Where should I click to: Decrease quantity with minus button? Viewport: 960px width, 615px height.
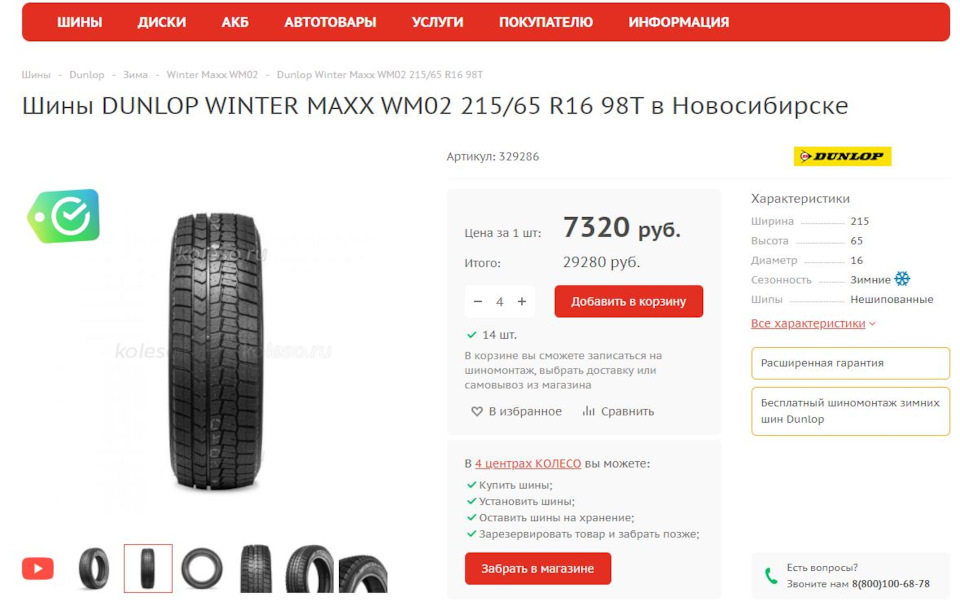pos(478,301)
